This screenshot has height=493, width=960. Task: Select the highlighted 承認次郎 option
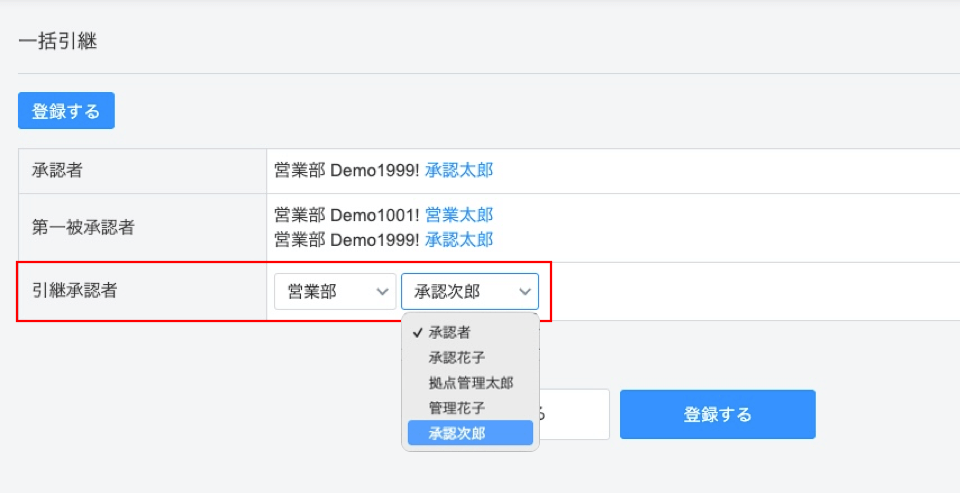click(470, 433)
